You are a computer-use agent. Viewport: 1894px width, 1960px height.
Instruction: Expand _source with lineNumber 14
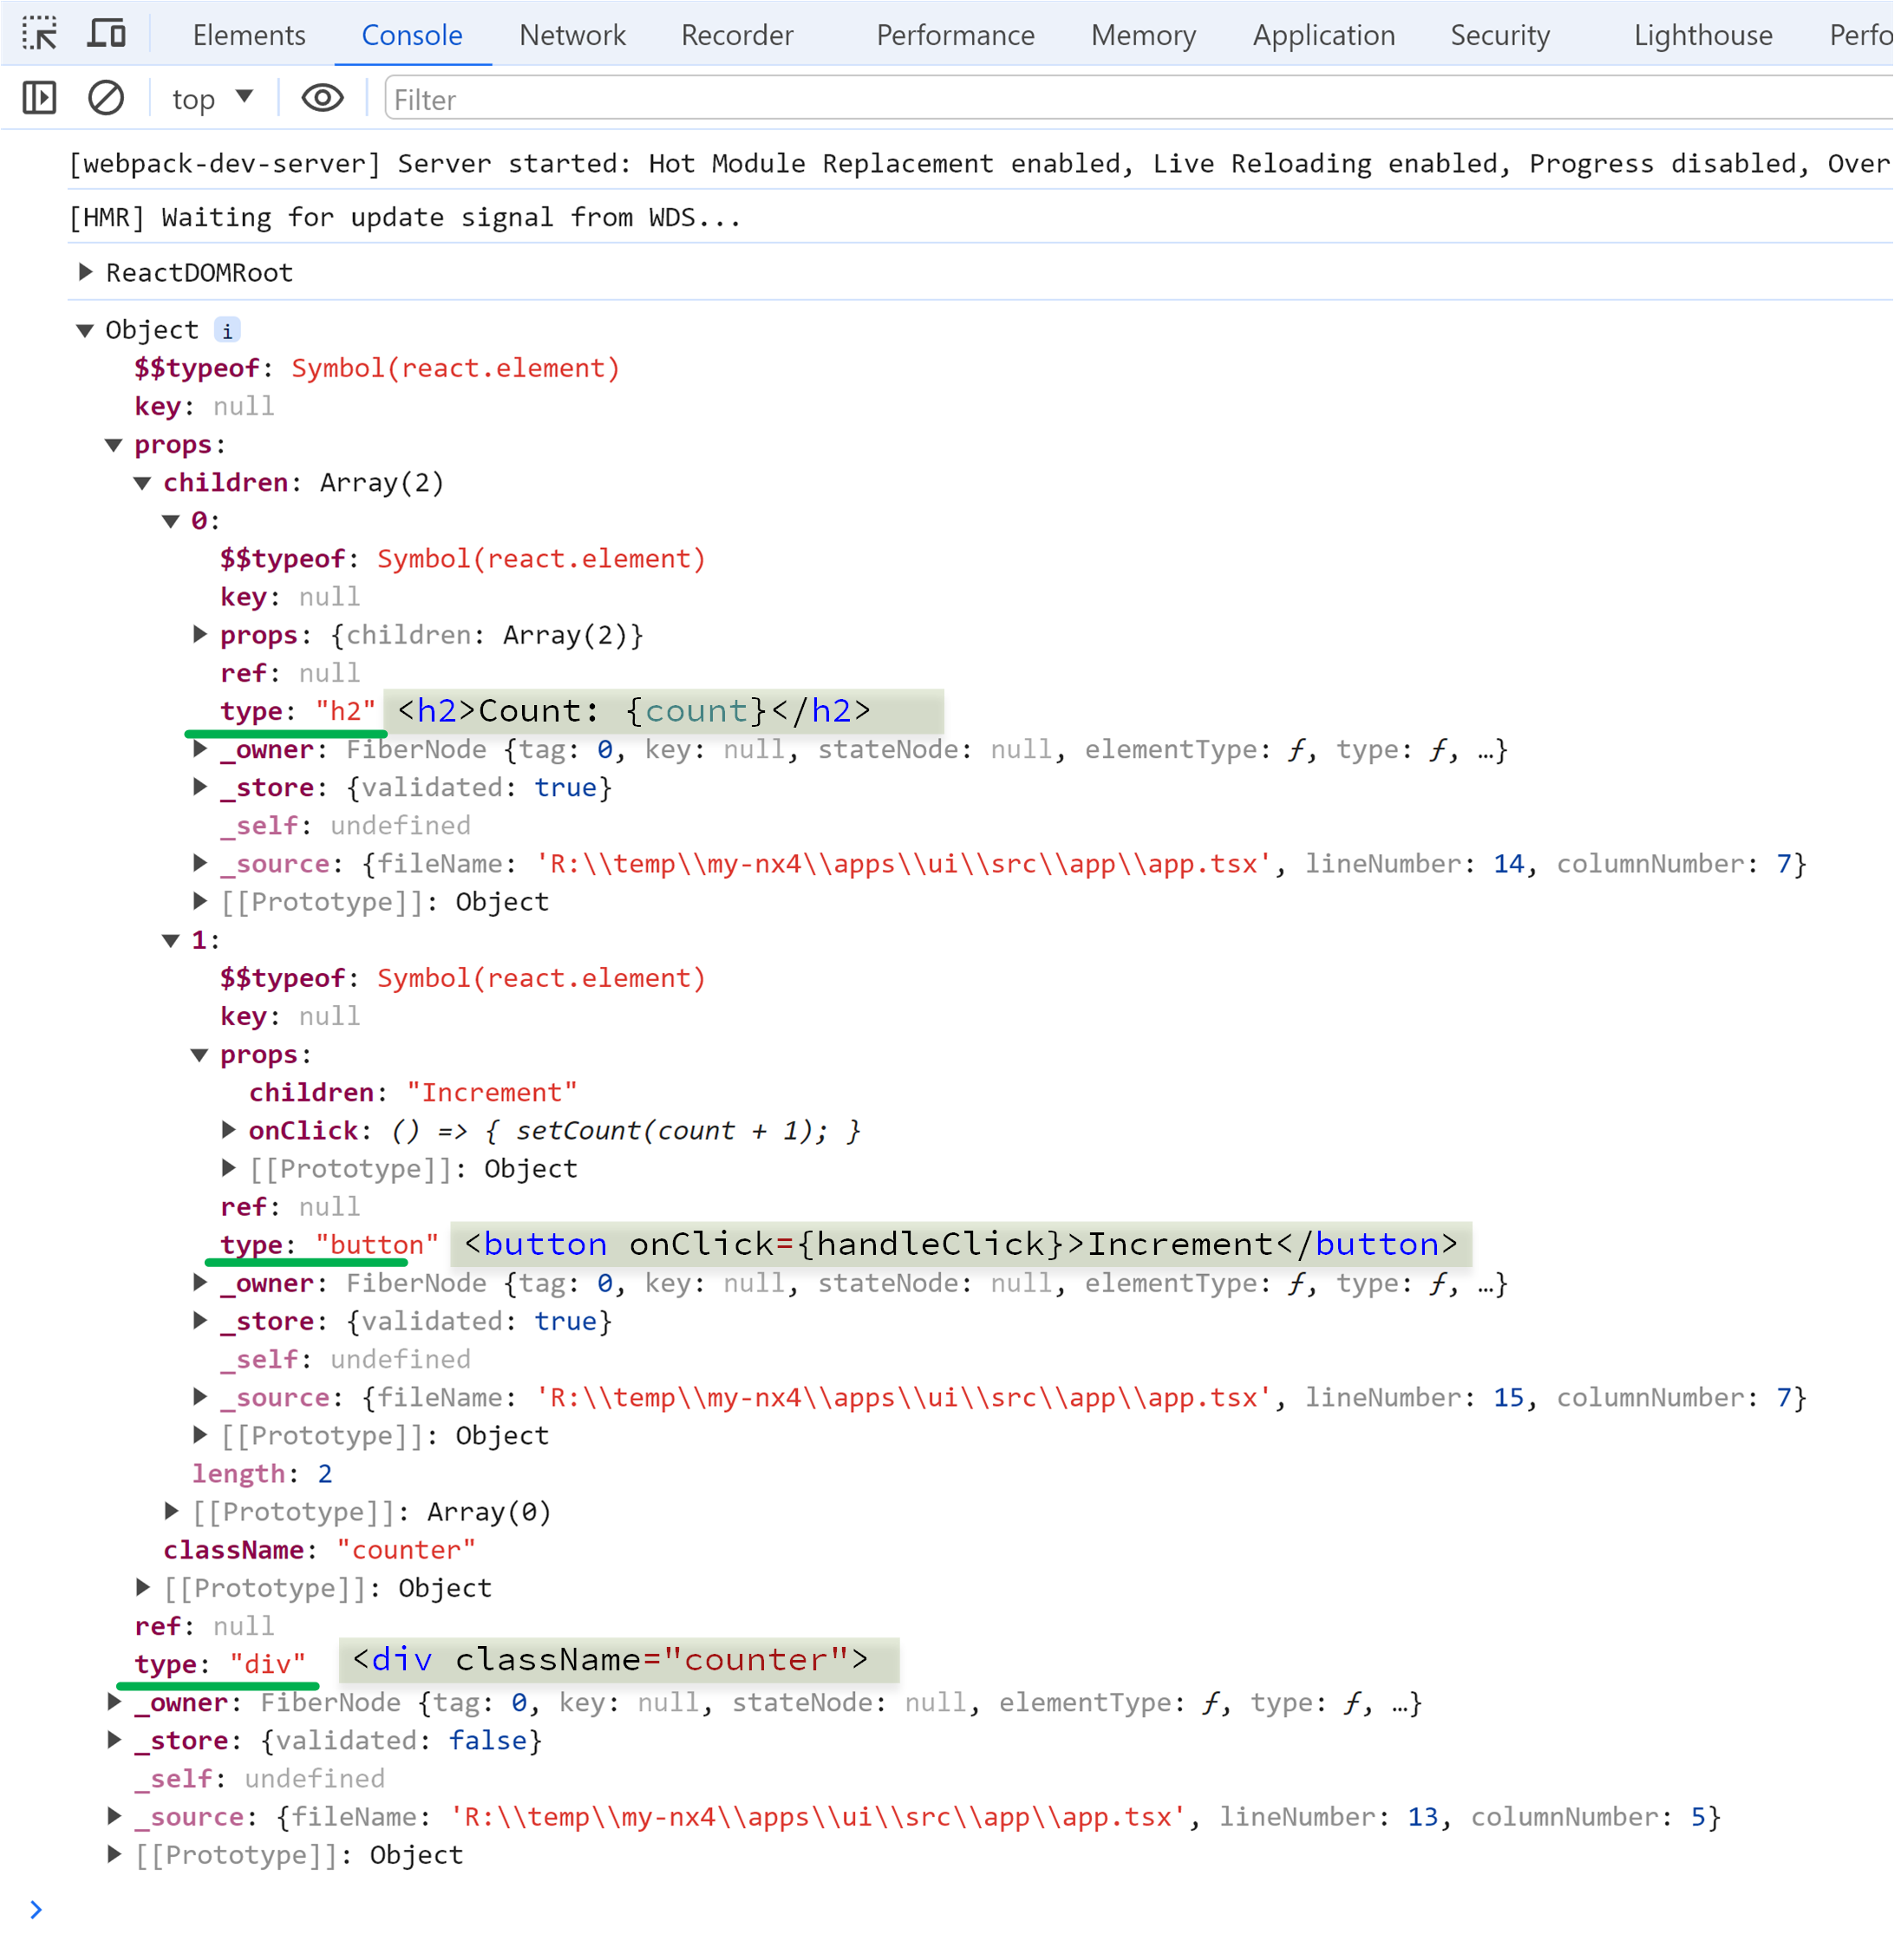coord(200,863)
